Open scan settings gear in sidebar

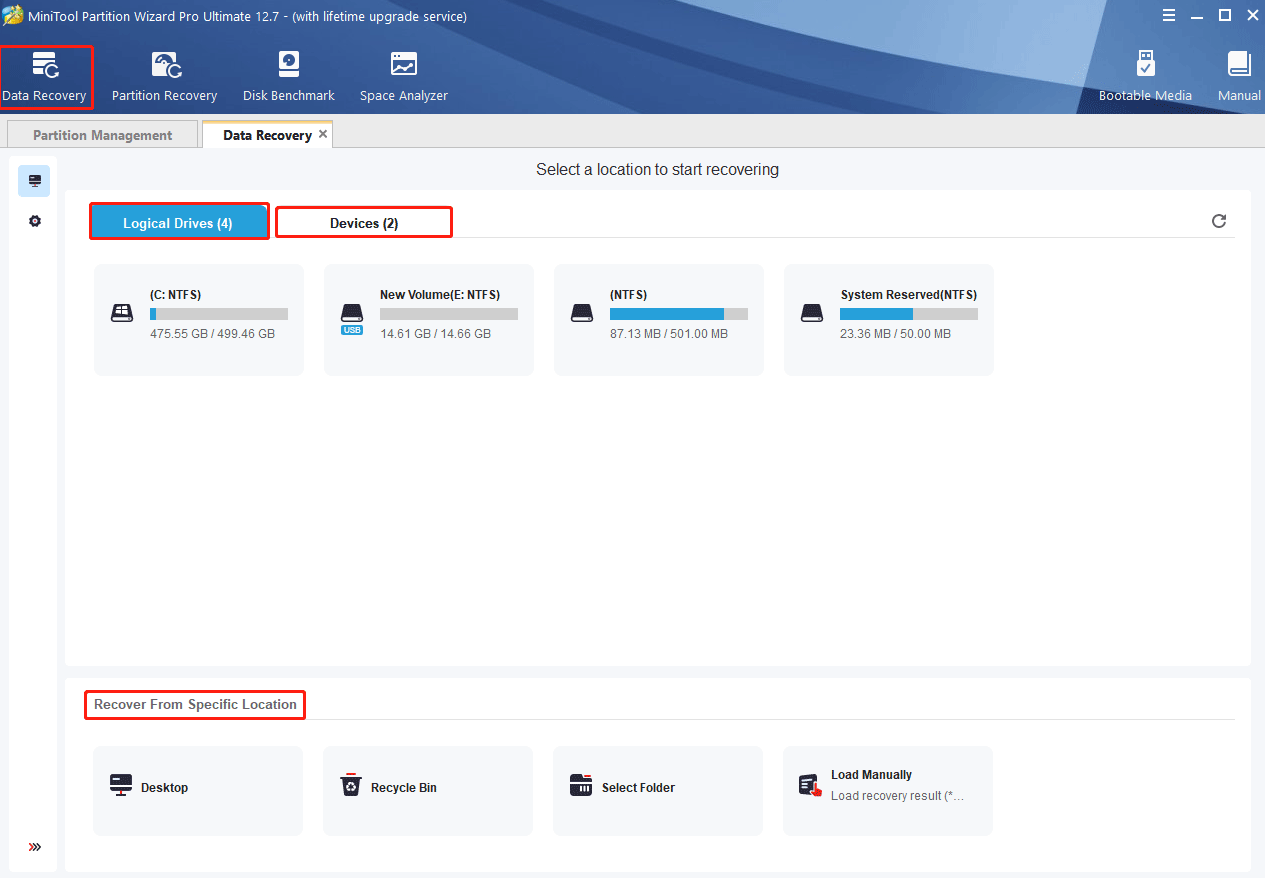click(x=35, y=221)
